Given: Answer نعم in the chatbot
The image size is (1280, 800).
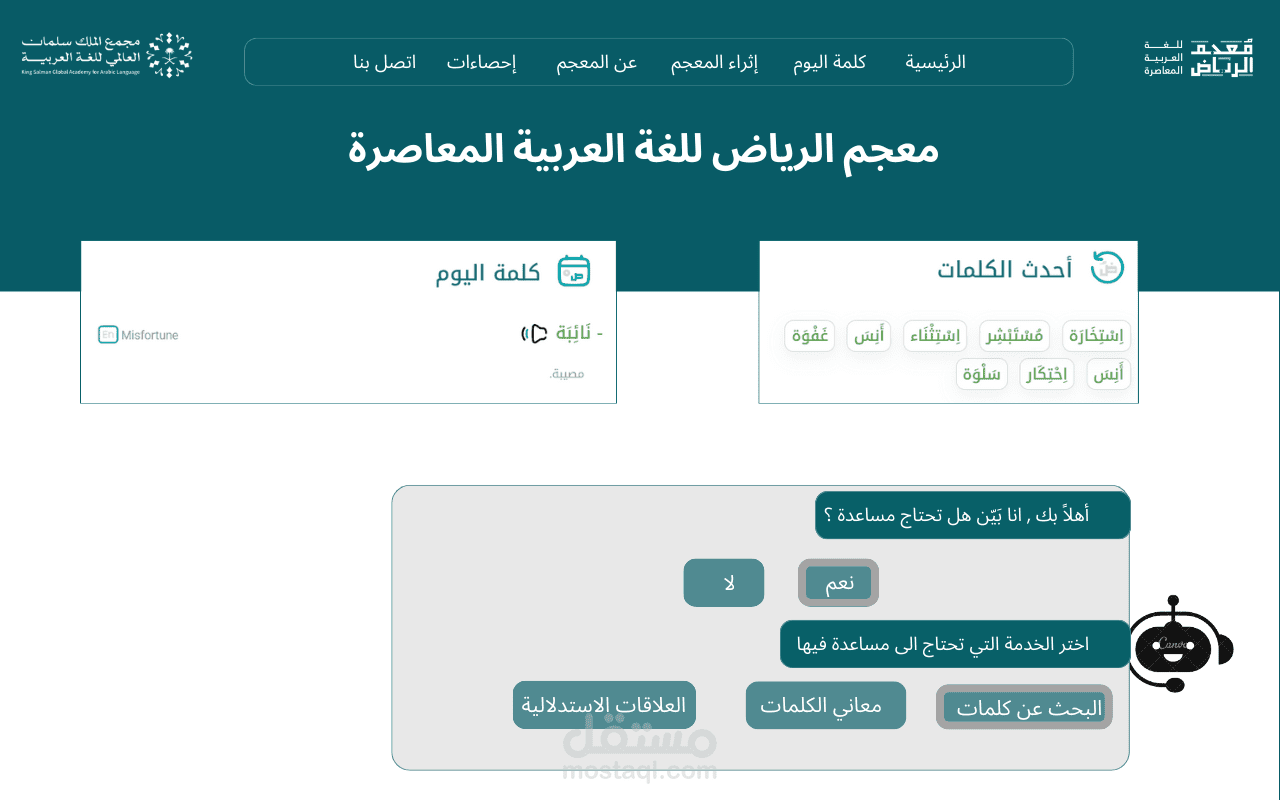Looking at the screenshot, I should 838,583.
